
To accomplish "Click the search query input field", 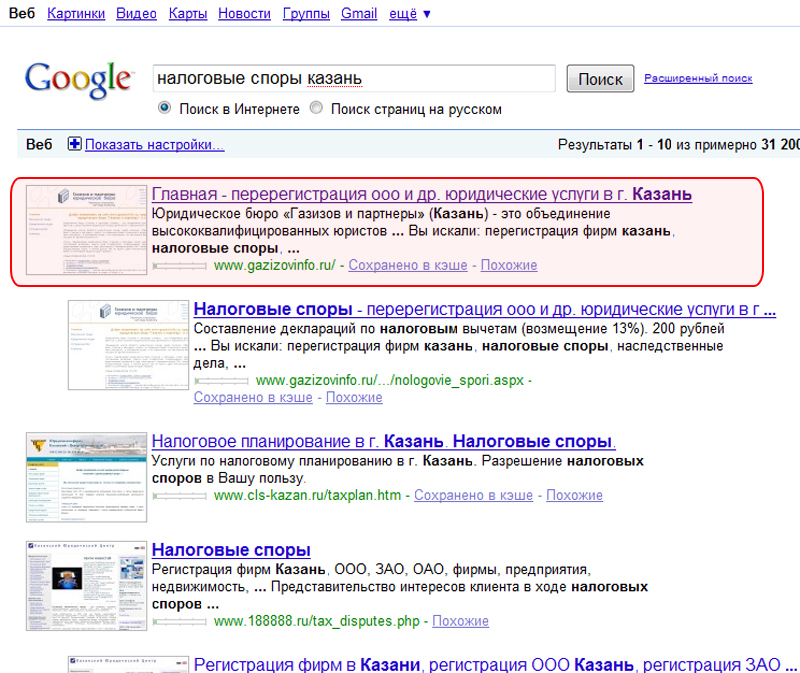I will [x=353, y=79].
